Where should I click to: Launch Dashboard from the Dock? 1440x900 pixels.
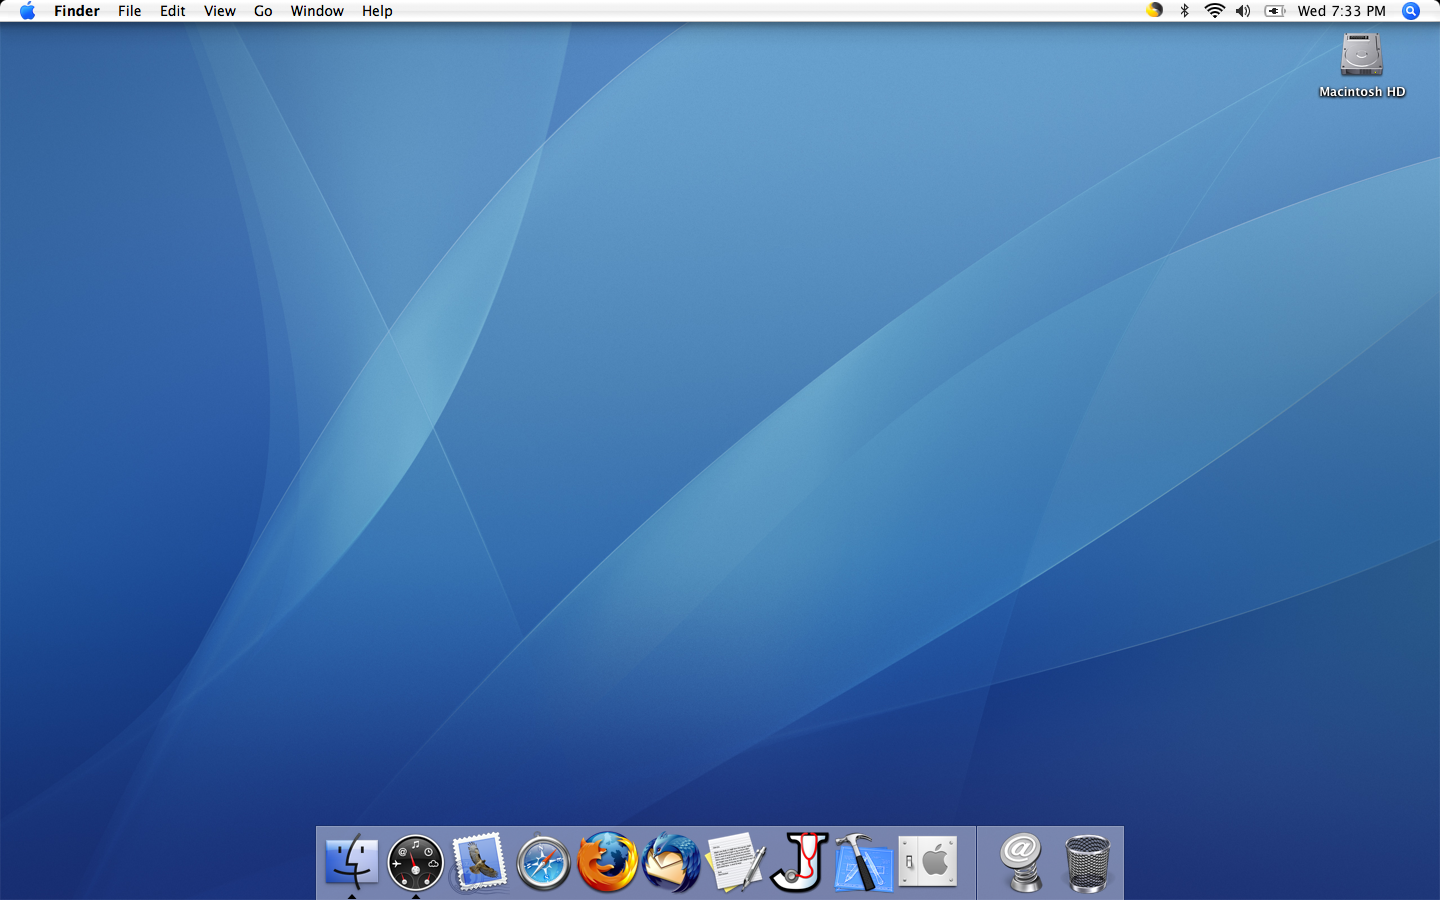point(415,862)
